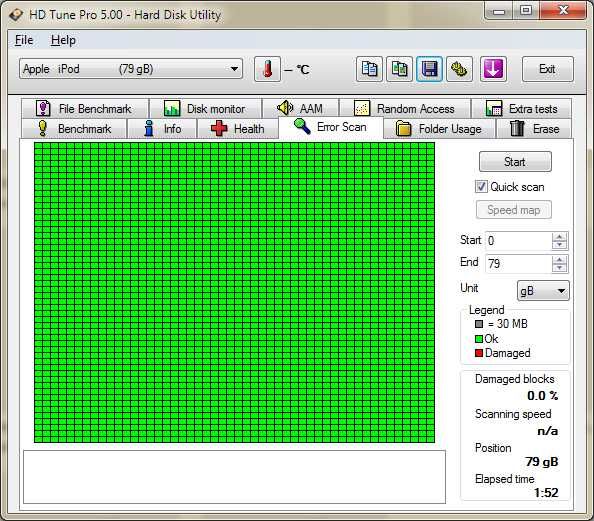The width and height of the screenshot is (594, 521).
Task: Open the Health tab with red cross
Action: click(x=238, y=129)
